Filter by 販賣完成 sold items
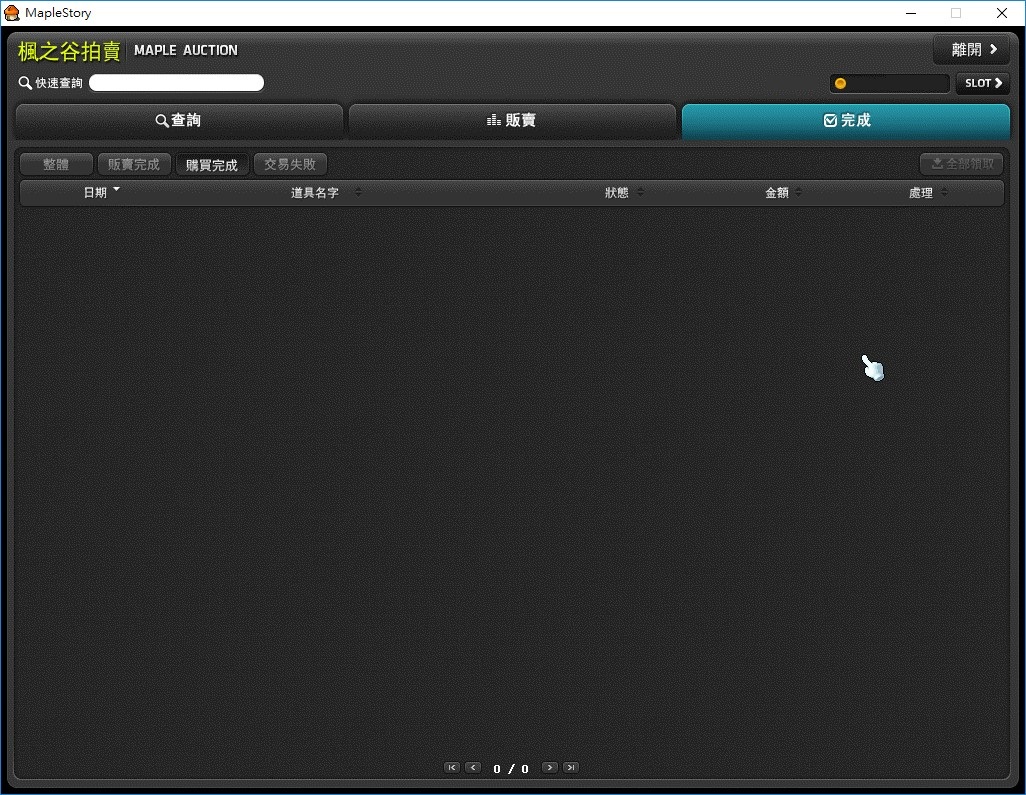The width and height of the screenshot is (1026, 795). (x=134, y=165)
